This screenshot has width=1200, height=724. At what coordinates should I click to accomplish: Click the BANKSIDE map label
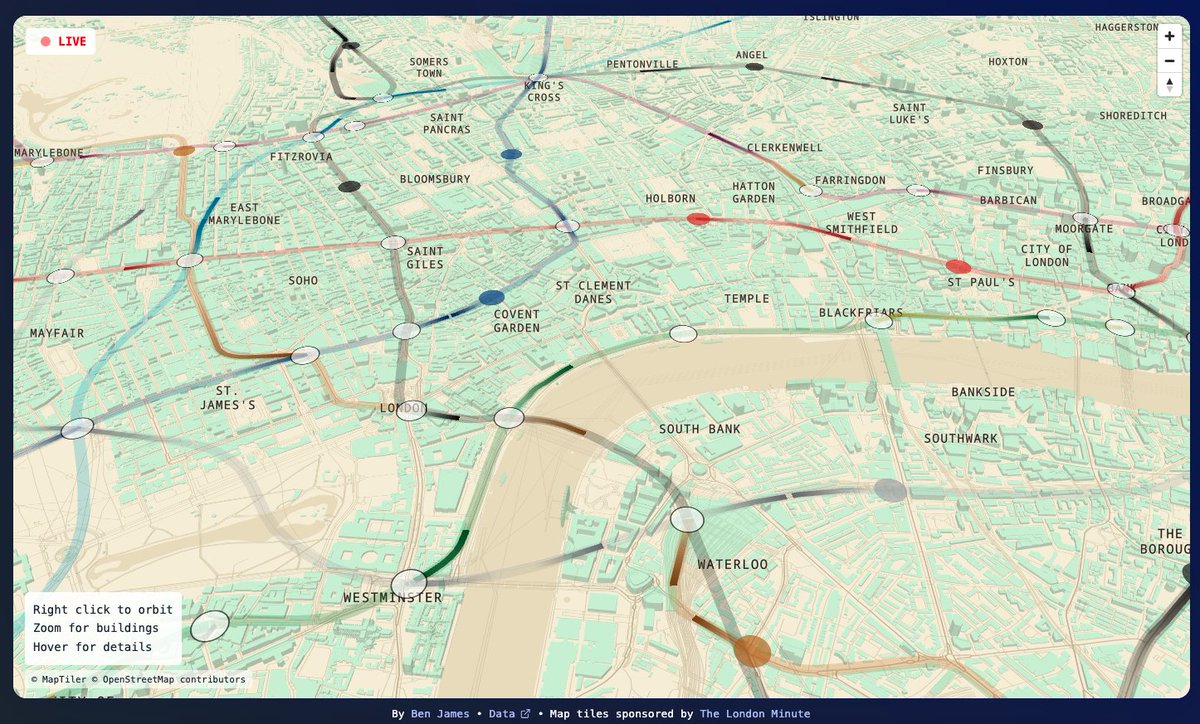pyautogui.click(x=983, y=392)
